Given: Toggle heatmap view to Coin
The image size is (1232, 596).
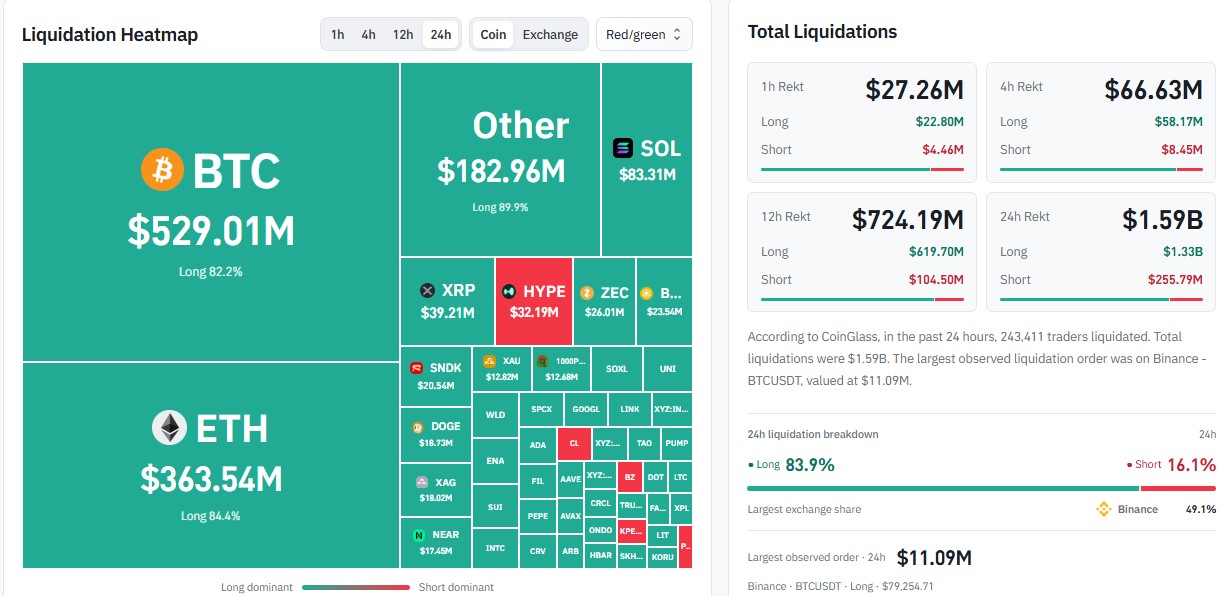Looking at the screenshot, I should (x=493, y=34).
